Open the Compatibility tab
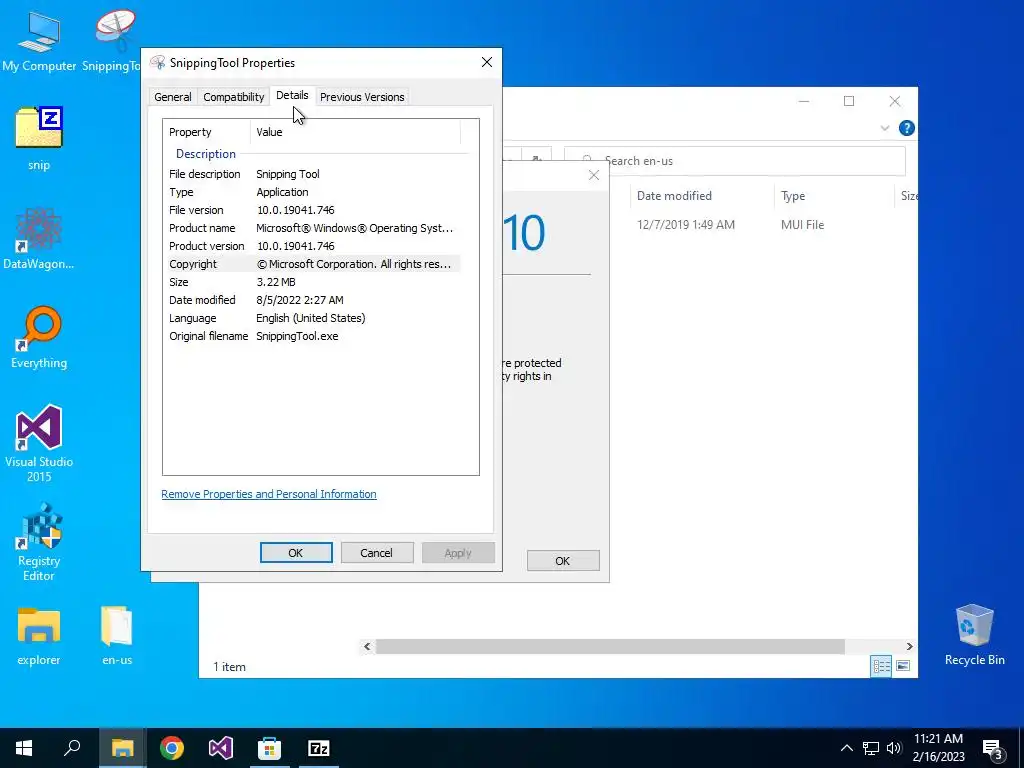 click(233, 97)
